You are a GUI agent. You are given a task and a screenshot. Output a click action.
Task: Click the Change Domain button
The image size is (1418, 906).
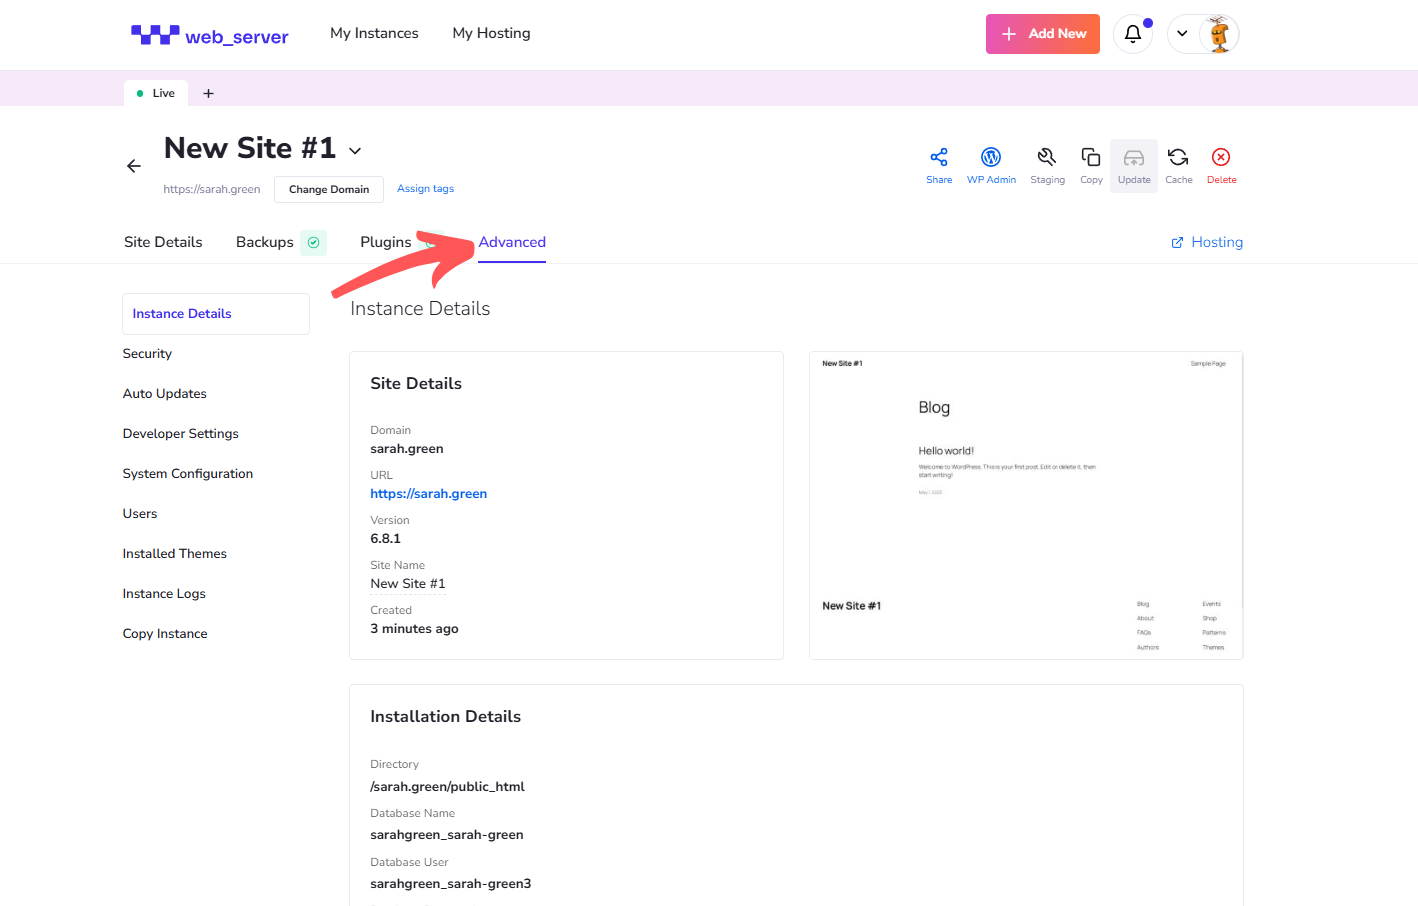(x=329, y=189)
